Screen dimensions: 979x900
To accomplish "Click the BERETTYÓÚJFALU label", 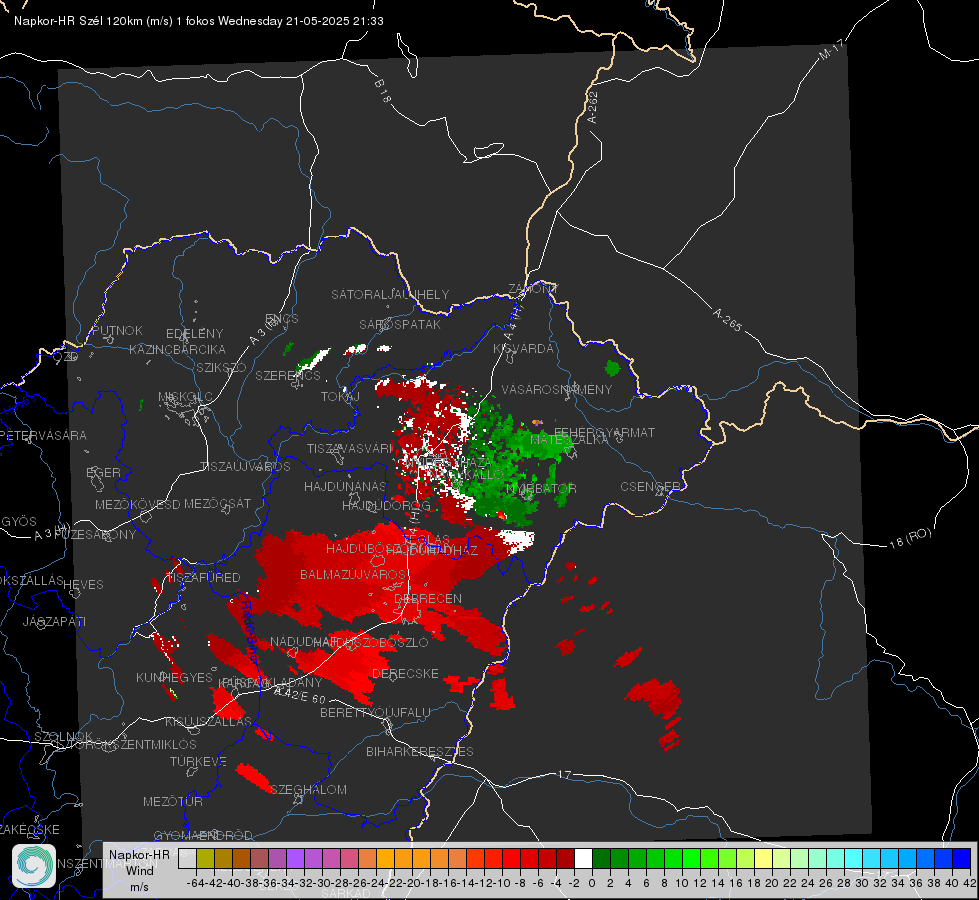I will pos(375,712).
